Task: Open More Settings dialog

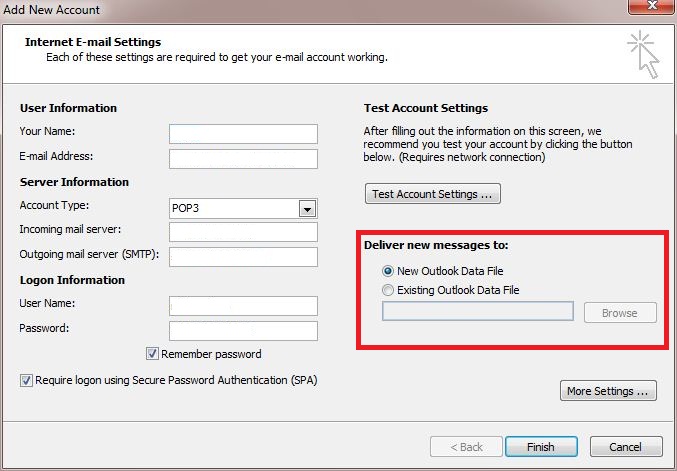Action: pos(610,391)
